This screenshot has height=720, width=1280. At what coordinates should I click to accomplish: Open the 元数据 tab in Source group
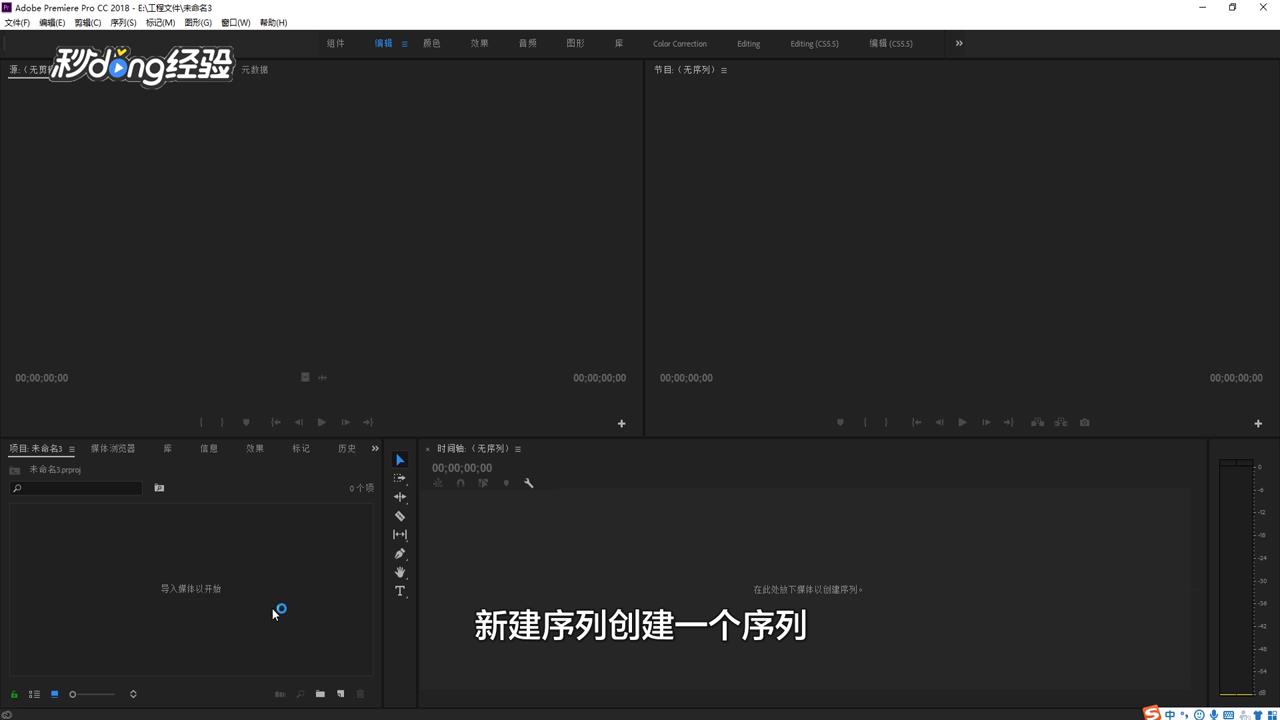pyautogui.click(x=254, y=70)
